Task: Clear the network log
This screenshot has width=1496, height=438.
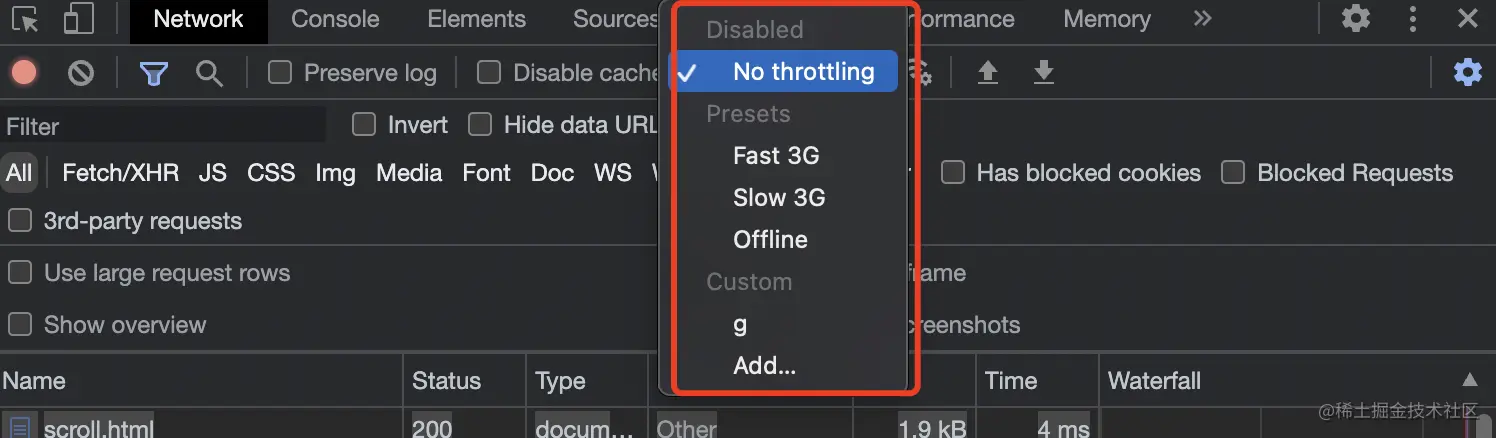Action: pyautogui.click(x=81, y=72)
